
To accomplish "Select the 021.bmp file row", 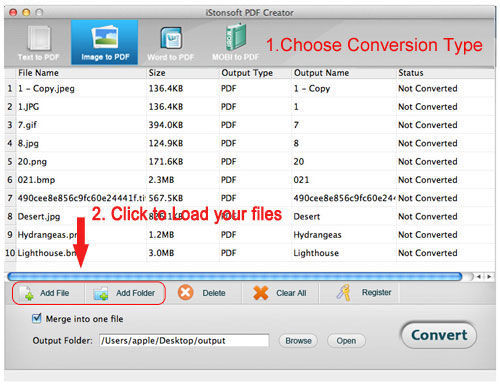I will tap(249, 180).
